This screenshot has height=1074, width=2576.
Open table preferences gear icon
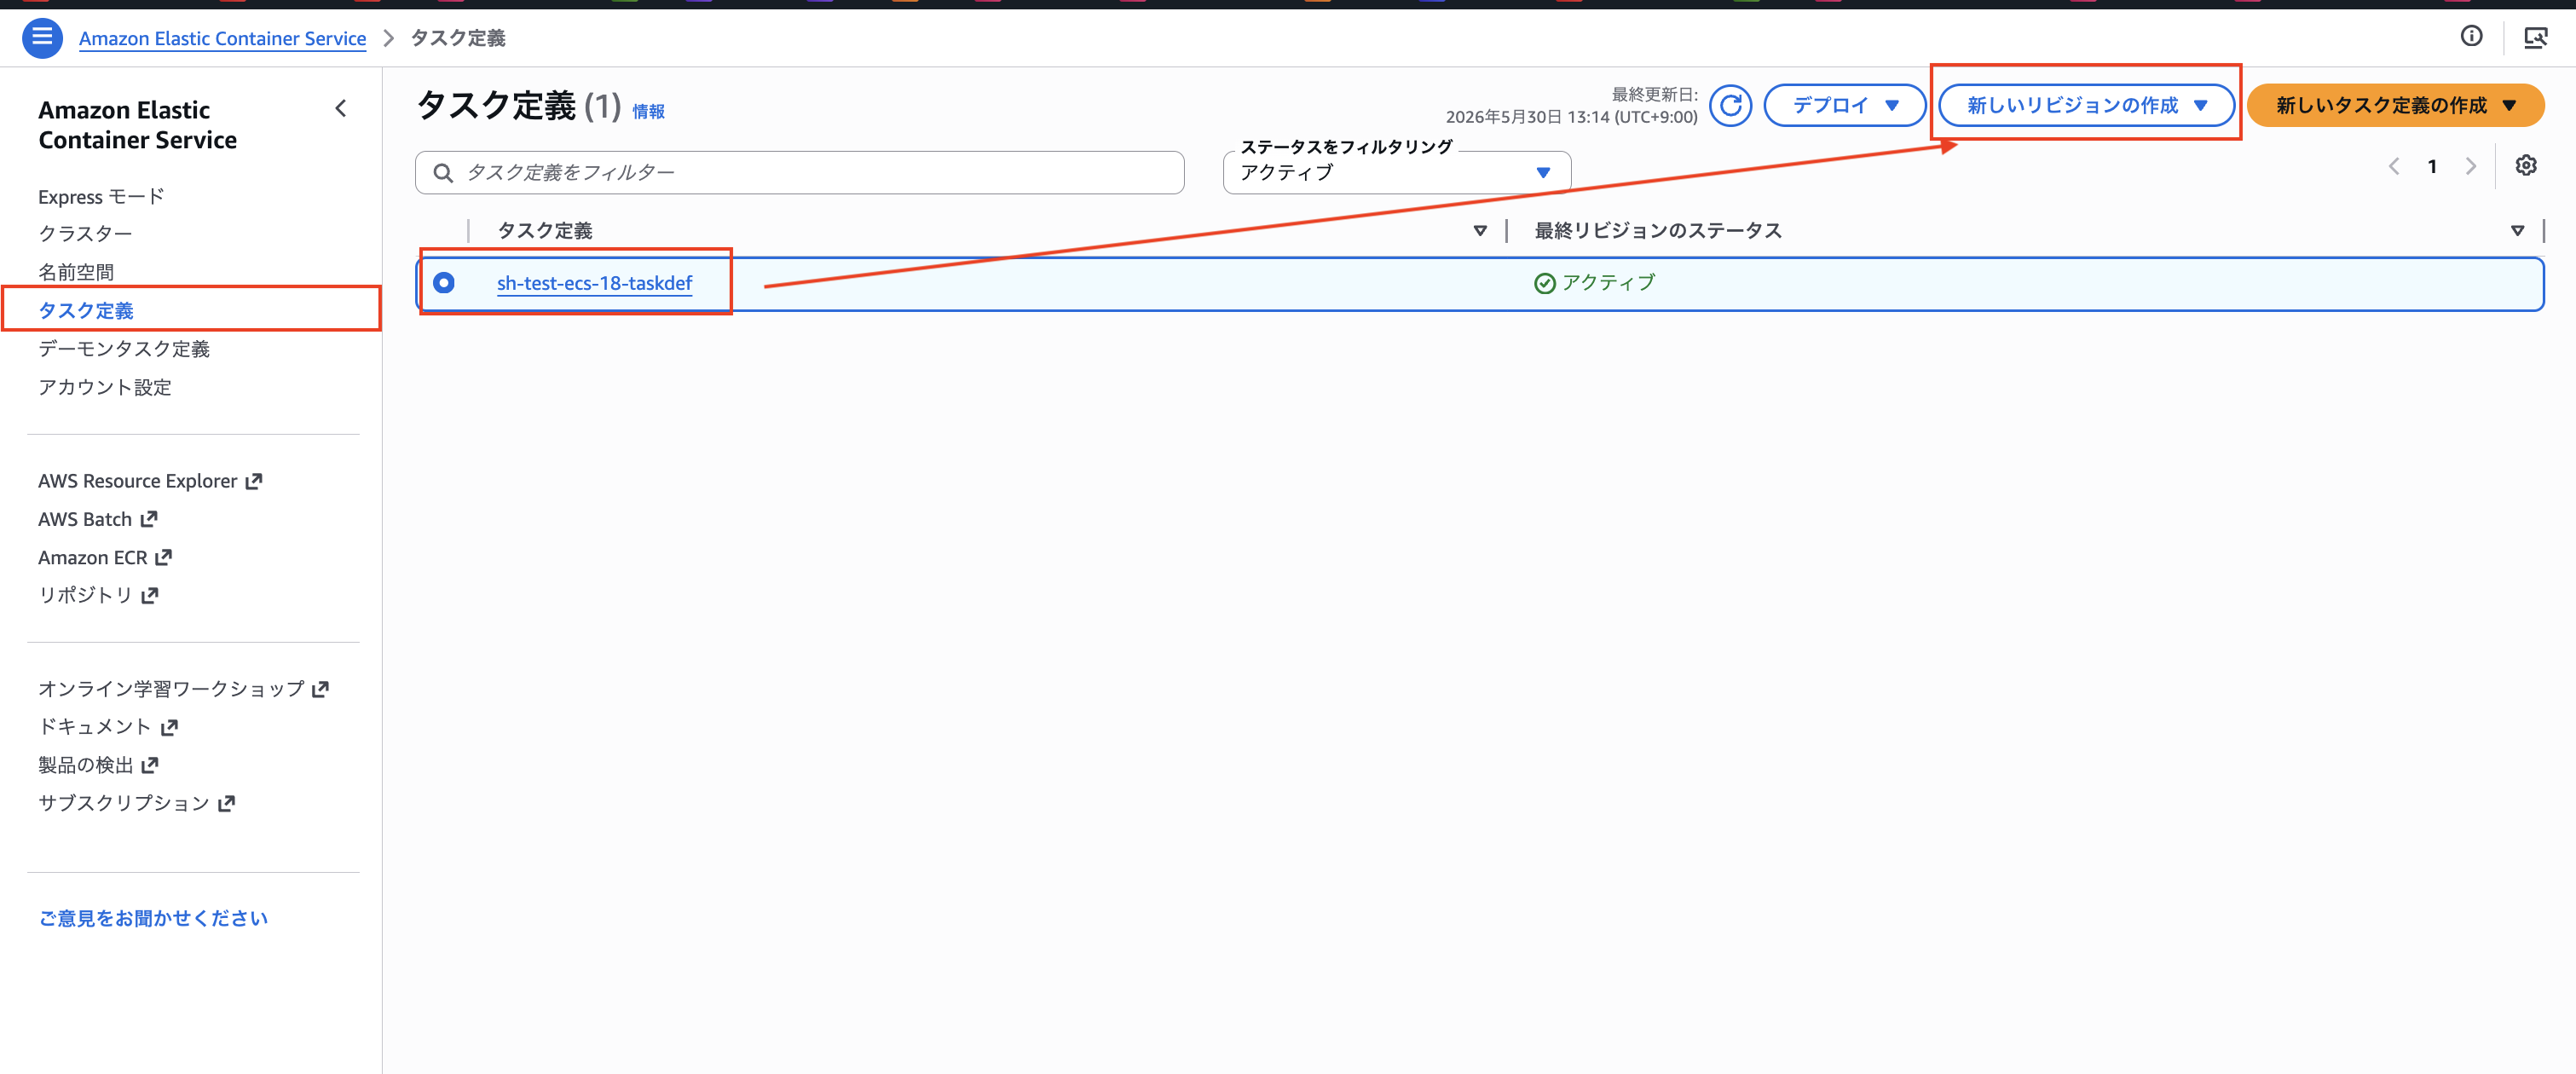pyautogui.click(x=2526, y=166)
